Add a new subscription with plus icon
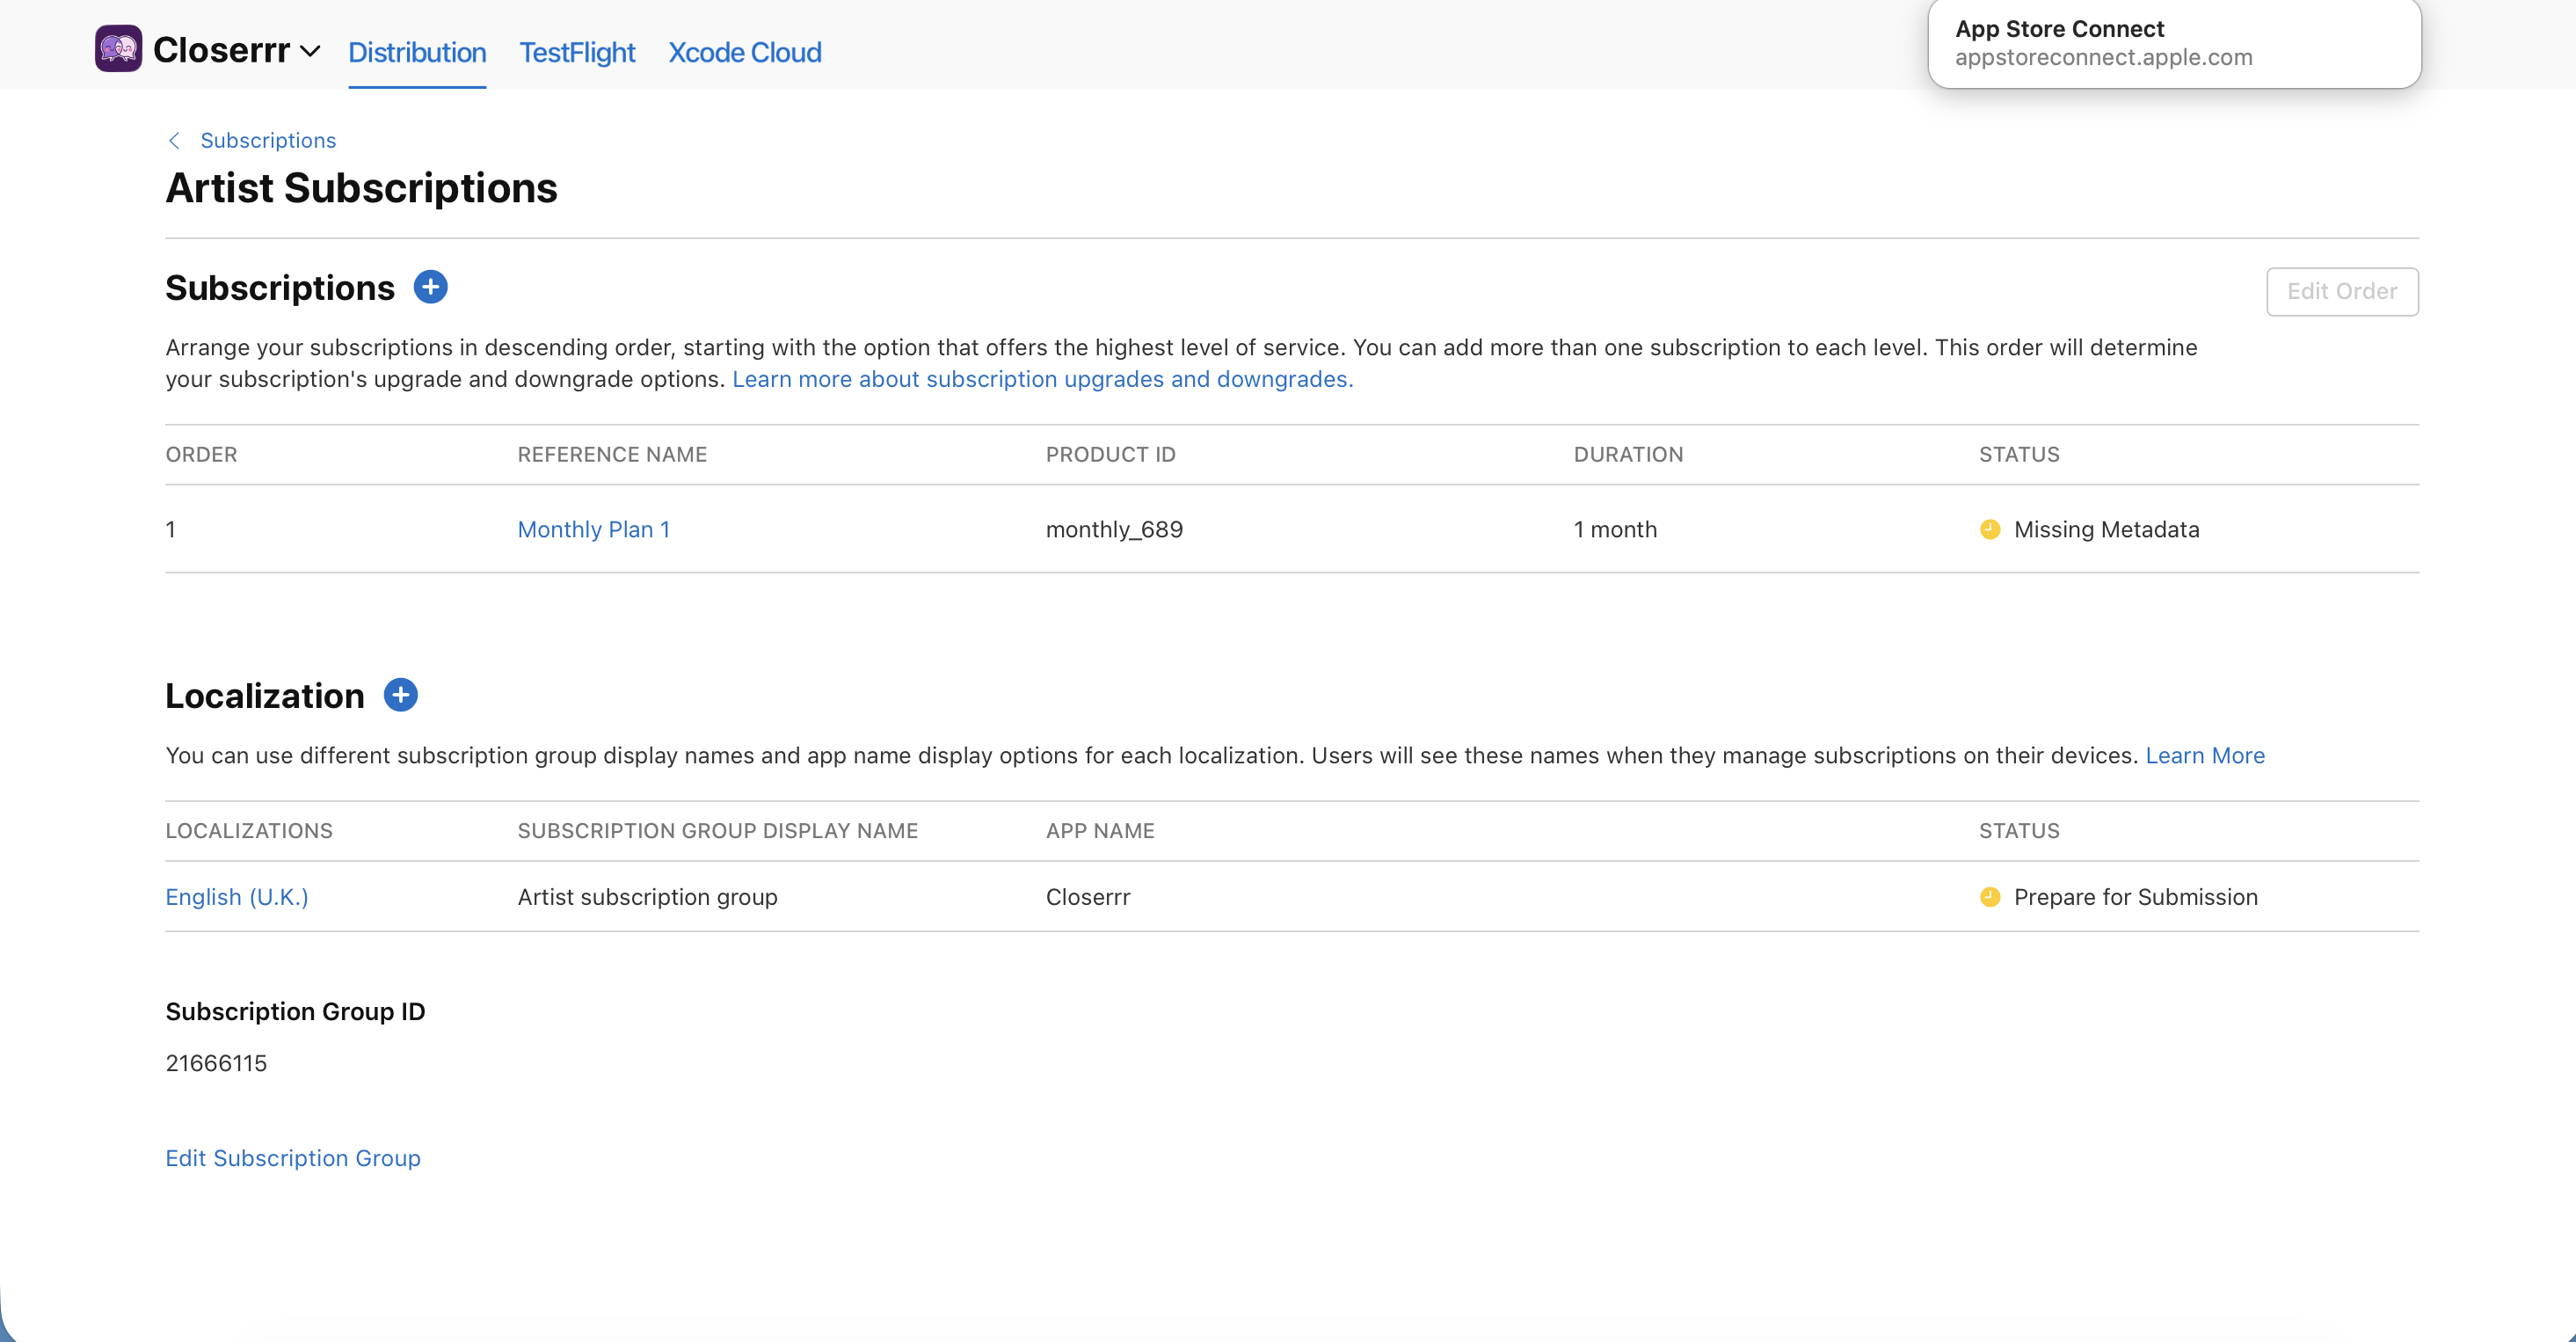The width and height of the screenshot is (2576, 1342). pyautogui.click(x=430, y=287)
